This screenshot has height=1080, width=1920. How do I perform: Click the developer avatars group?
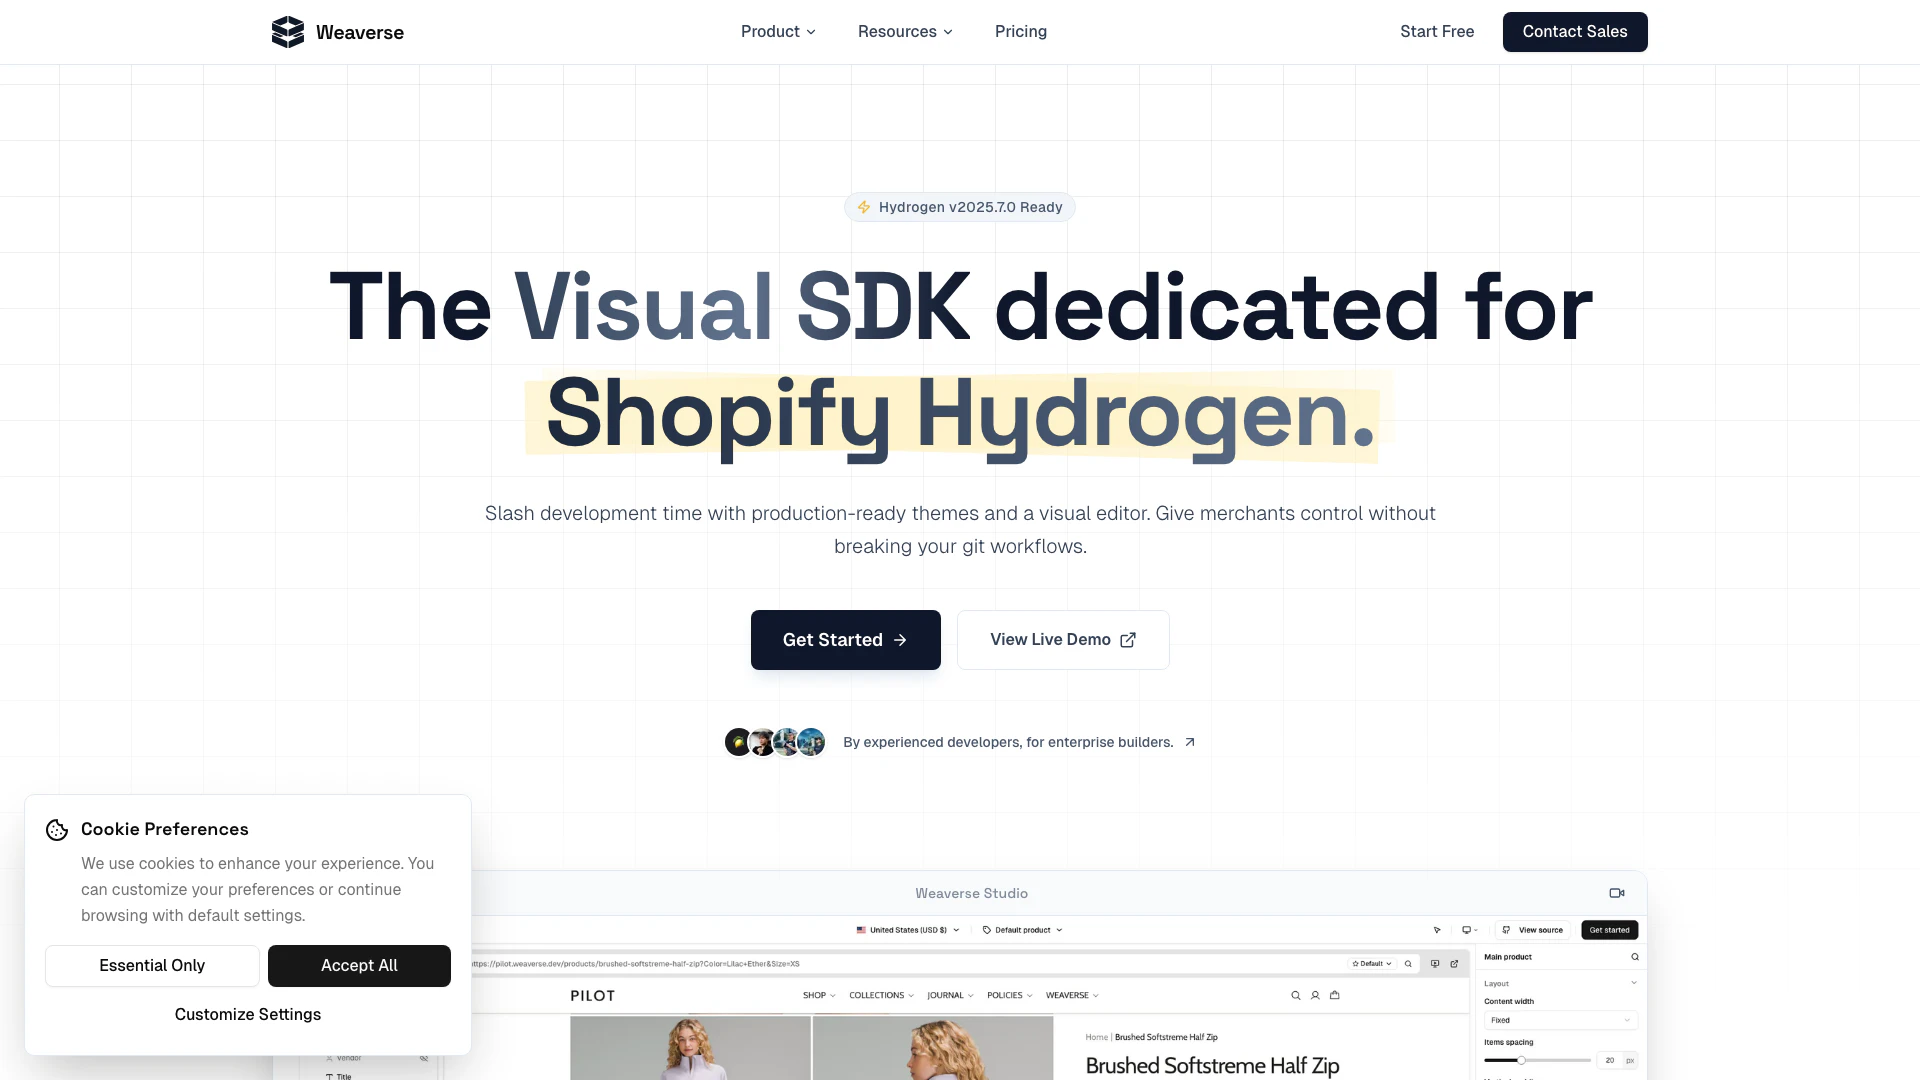pos(775,742)
